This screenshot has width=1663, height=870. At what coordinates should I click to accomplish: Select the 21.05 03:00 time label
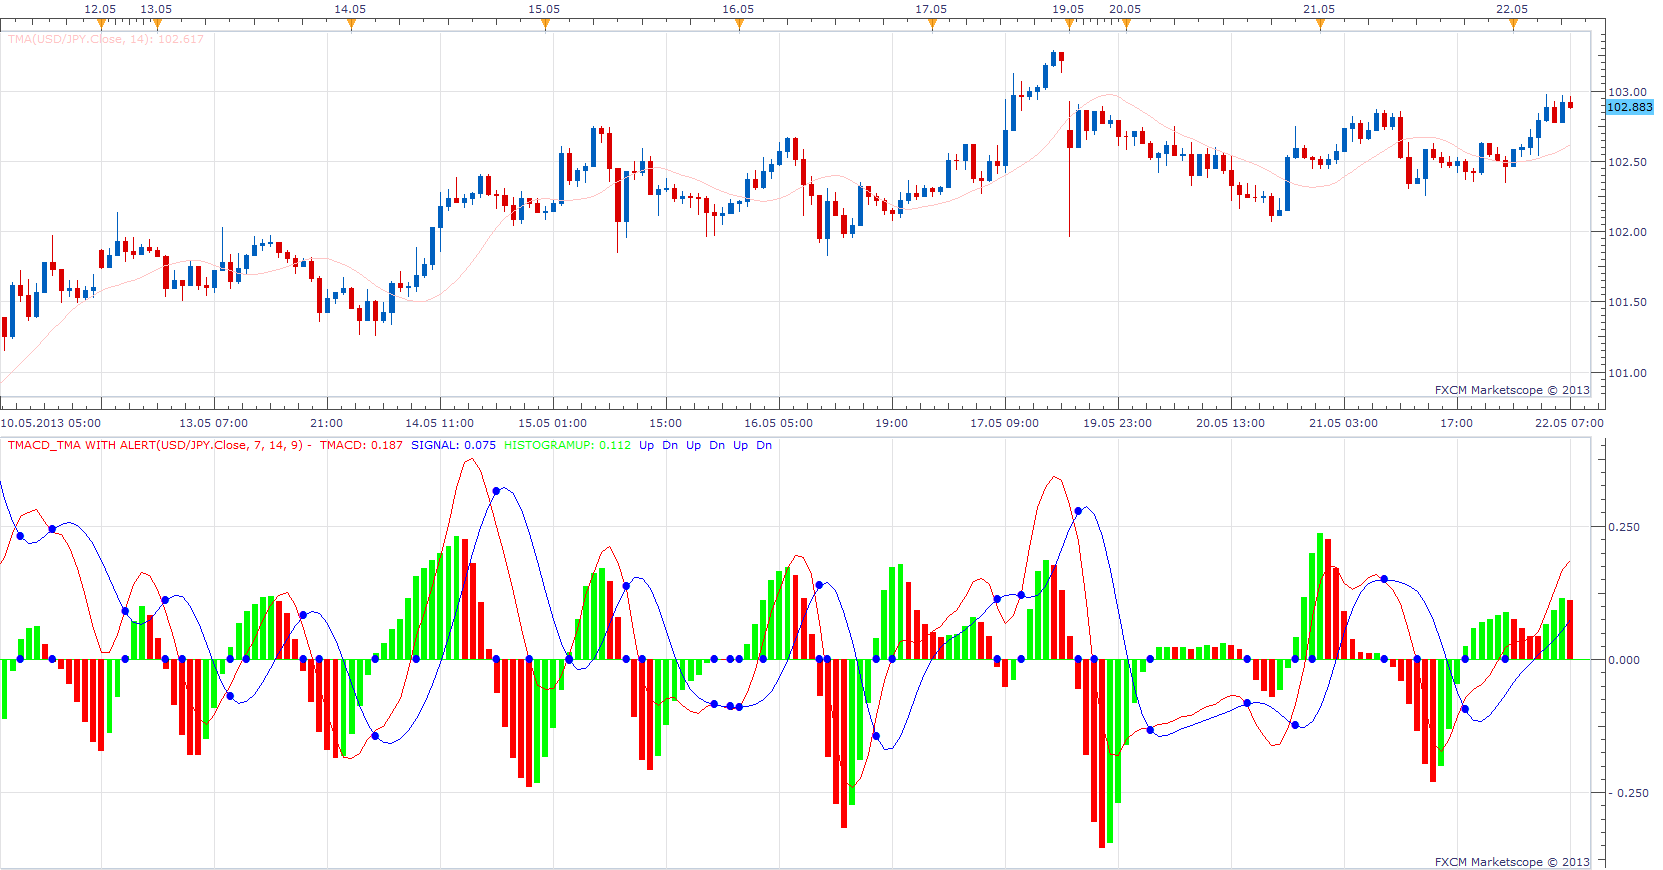(x=1343, y=423)
